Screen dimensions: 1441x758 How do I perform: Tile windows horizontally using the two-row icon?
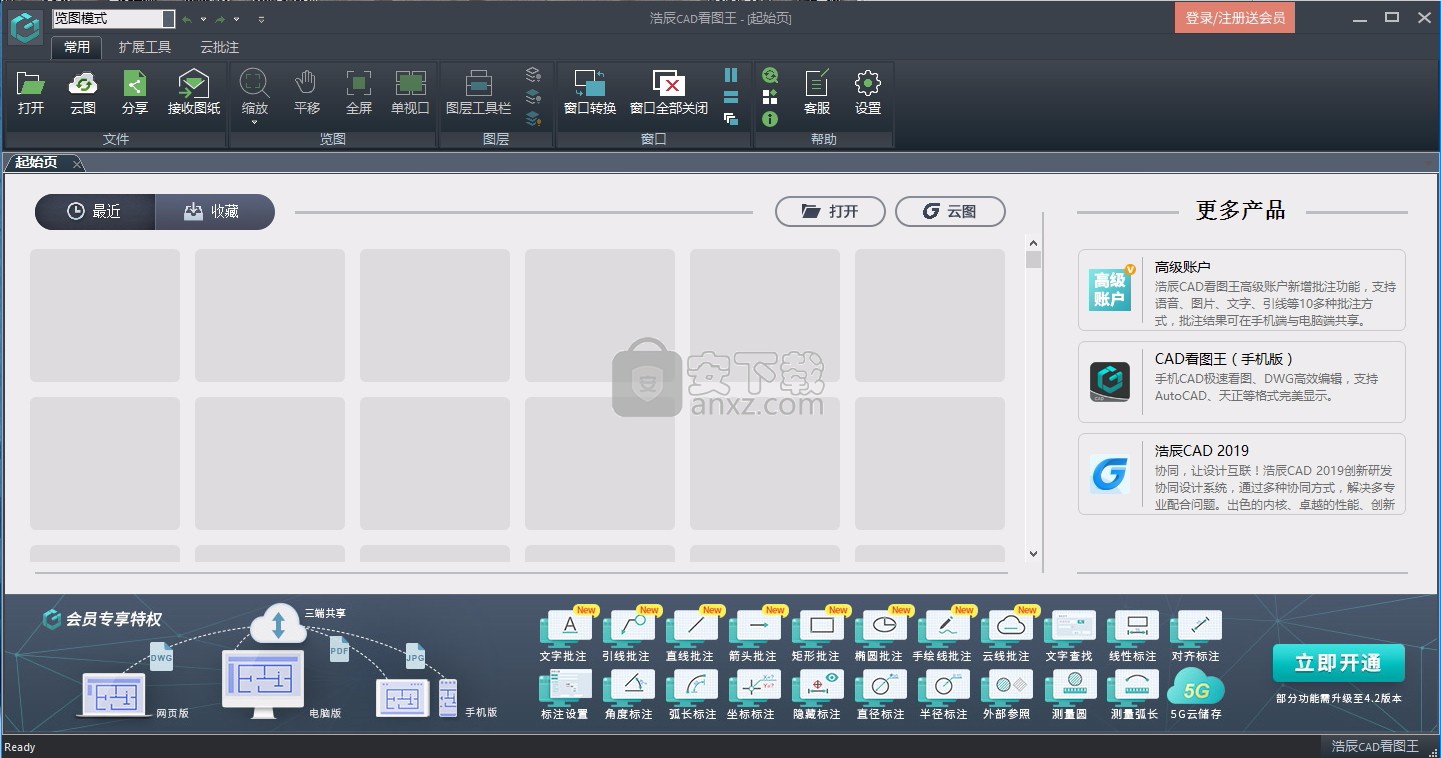coord(731,97)
